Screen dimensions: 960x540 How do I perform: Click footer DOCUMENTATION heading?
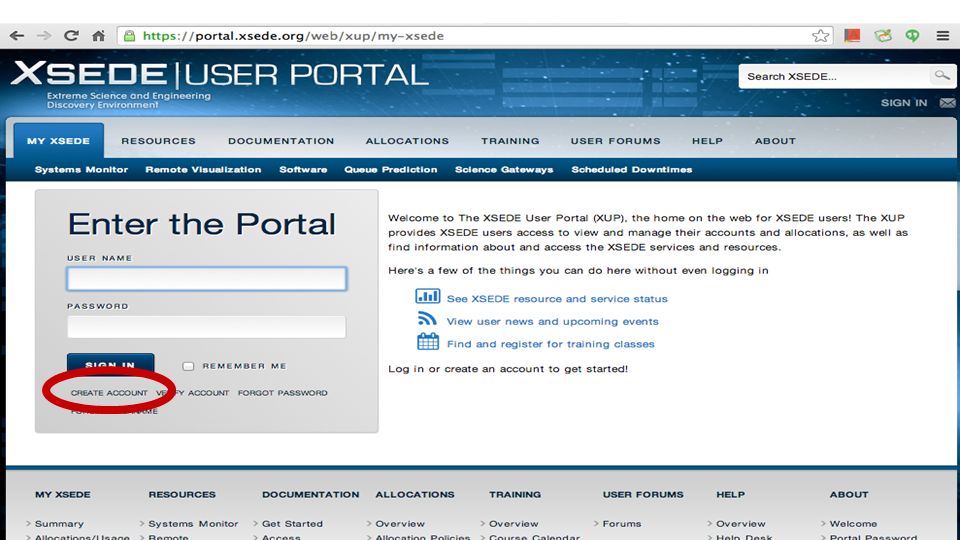[x=310, y=494]
